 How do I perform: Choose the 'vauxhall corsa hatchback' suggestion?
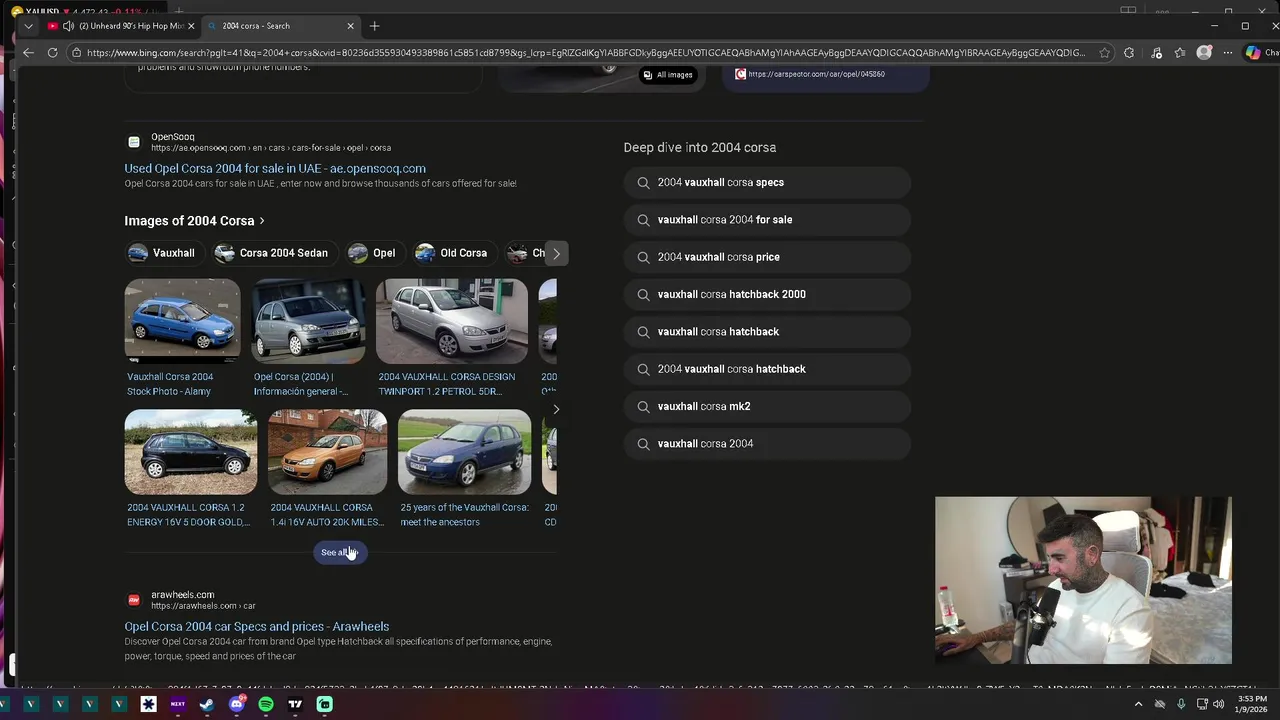(x=767, y=332)
